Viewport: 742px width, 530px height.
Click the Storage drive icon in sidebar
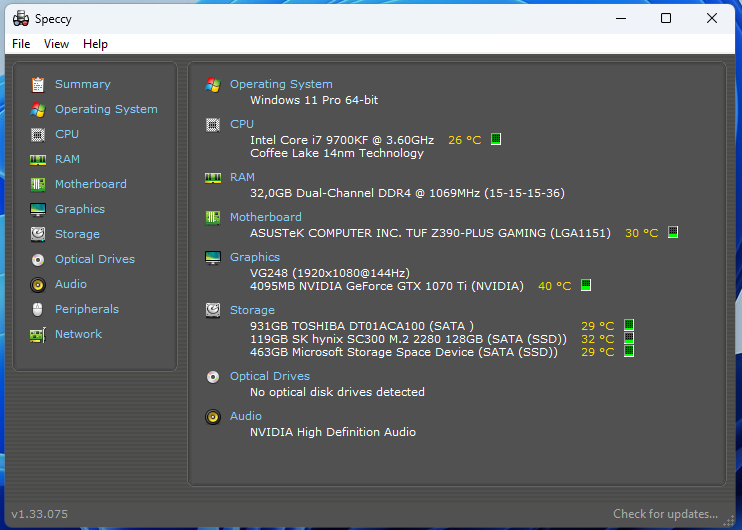point(38,234)
